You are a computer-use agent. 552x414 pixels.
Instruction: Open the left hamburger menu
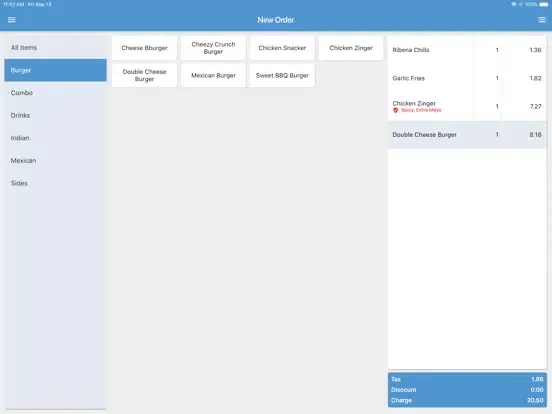pos(12,20)
